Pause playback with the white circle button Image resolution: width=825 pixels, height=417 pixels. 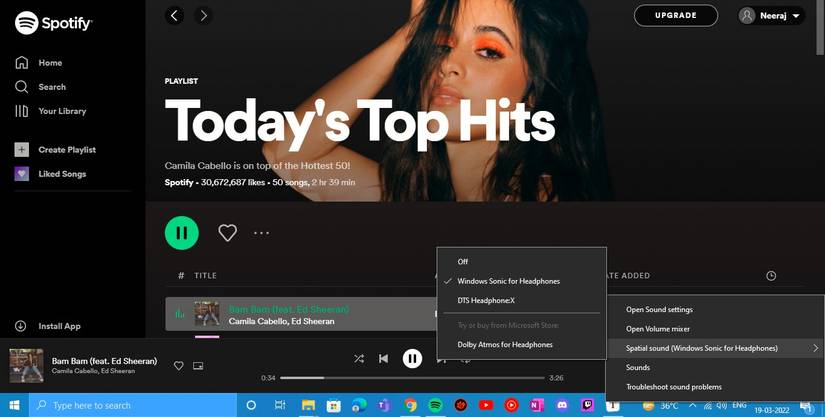[412, 359]
